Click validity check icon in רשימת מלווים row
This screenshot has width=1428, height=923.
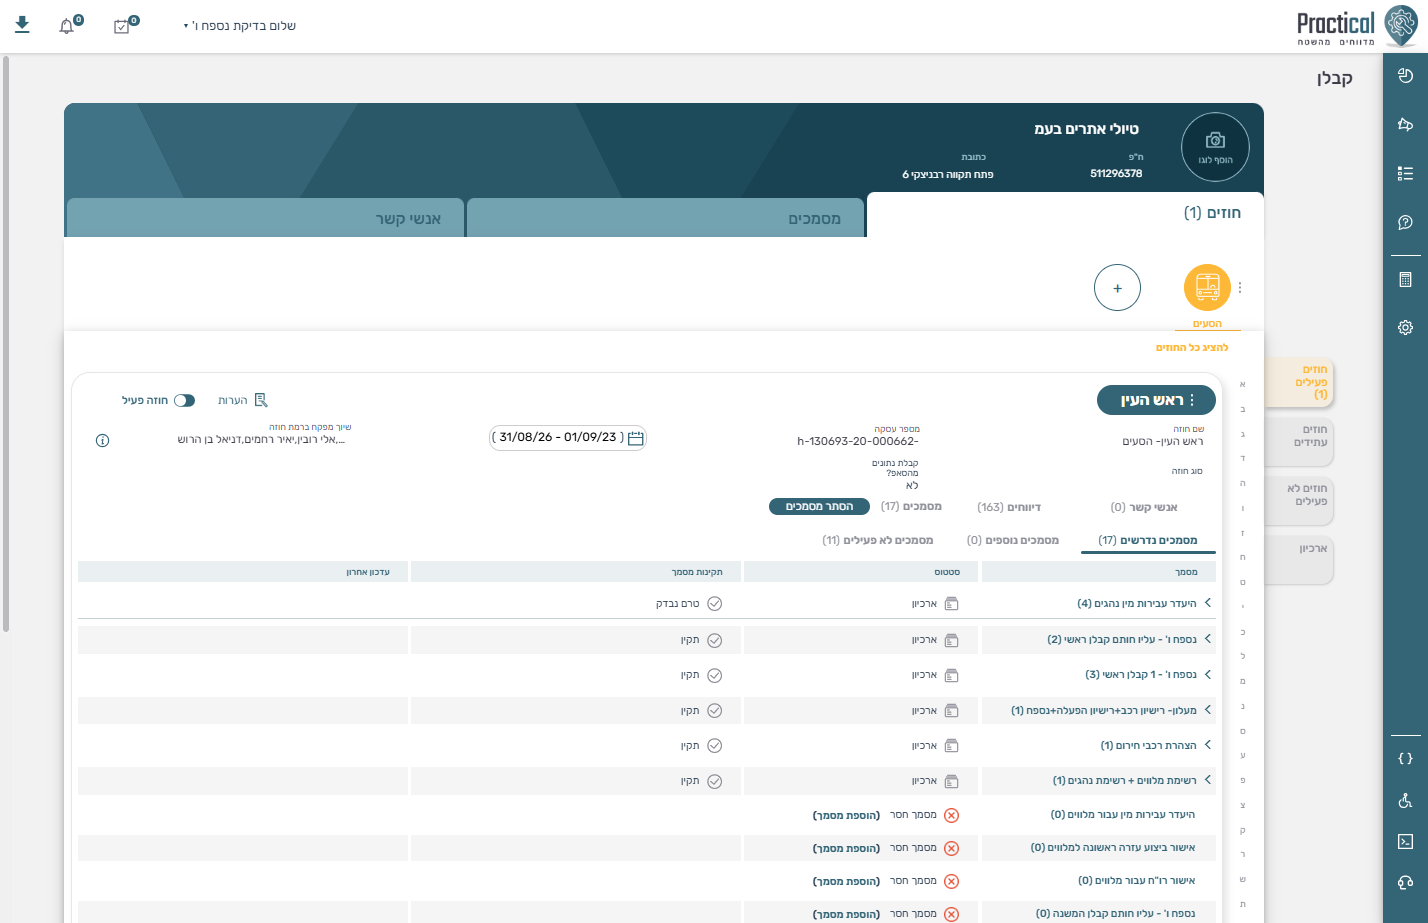[x=714, y=781]
